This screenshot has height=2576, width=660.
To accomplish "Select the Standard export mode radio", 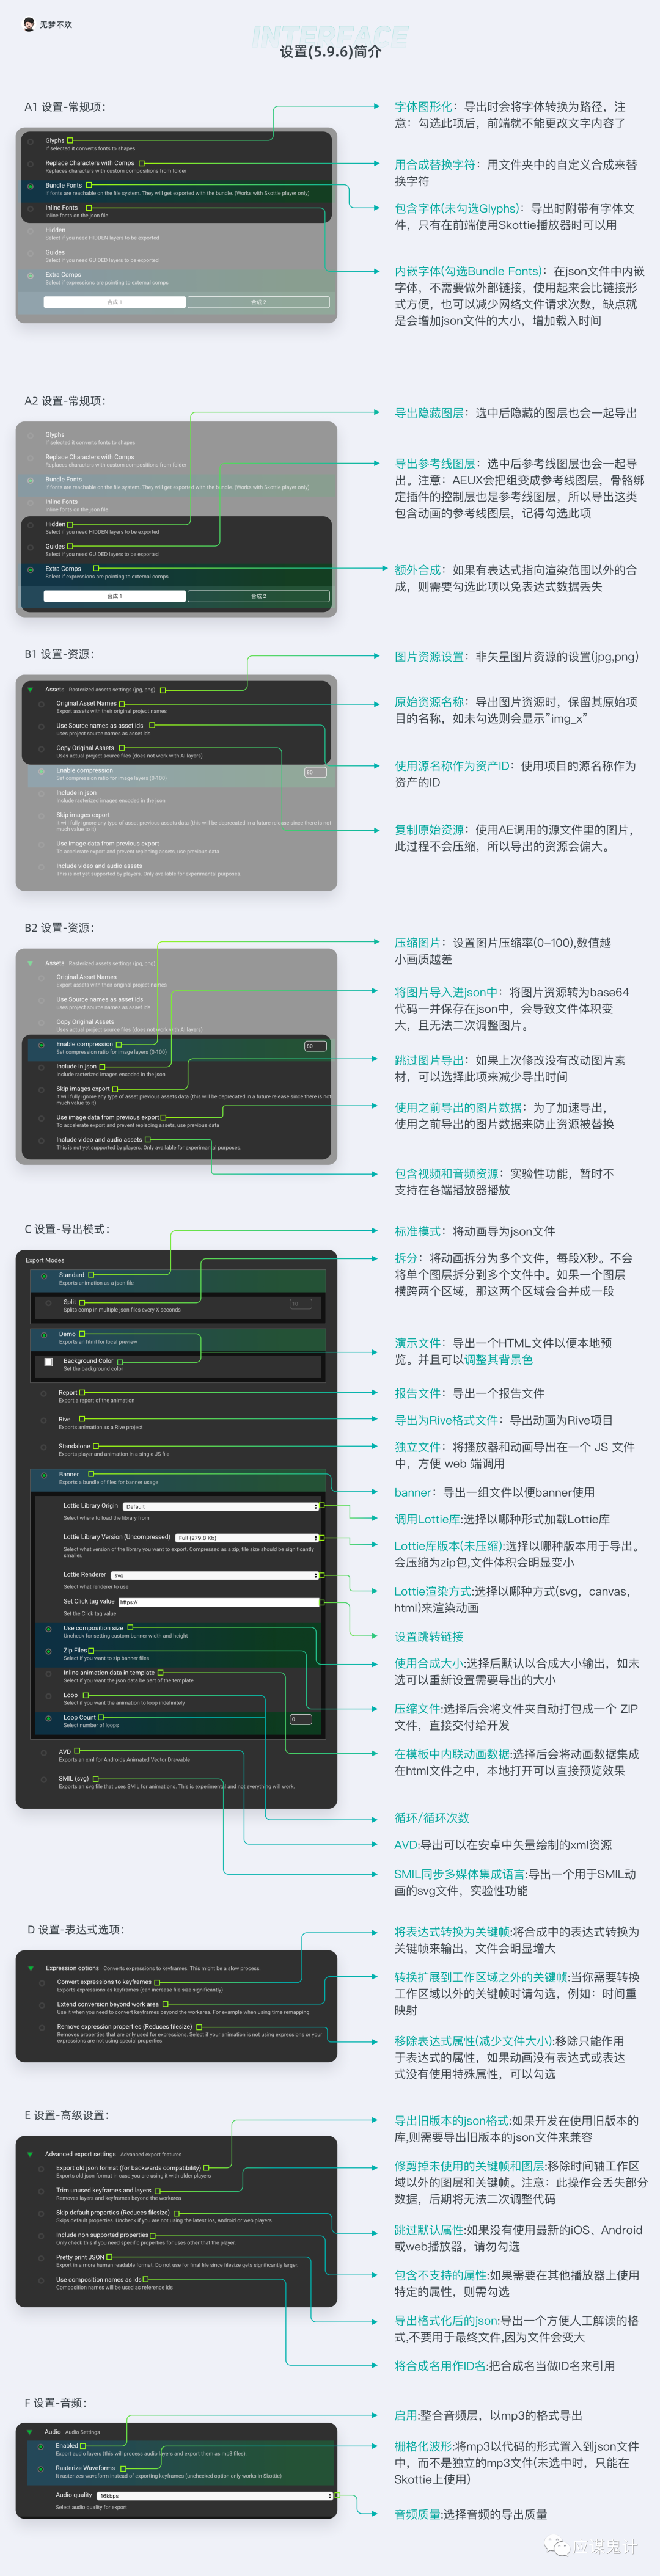I will coord(44,1277).
